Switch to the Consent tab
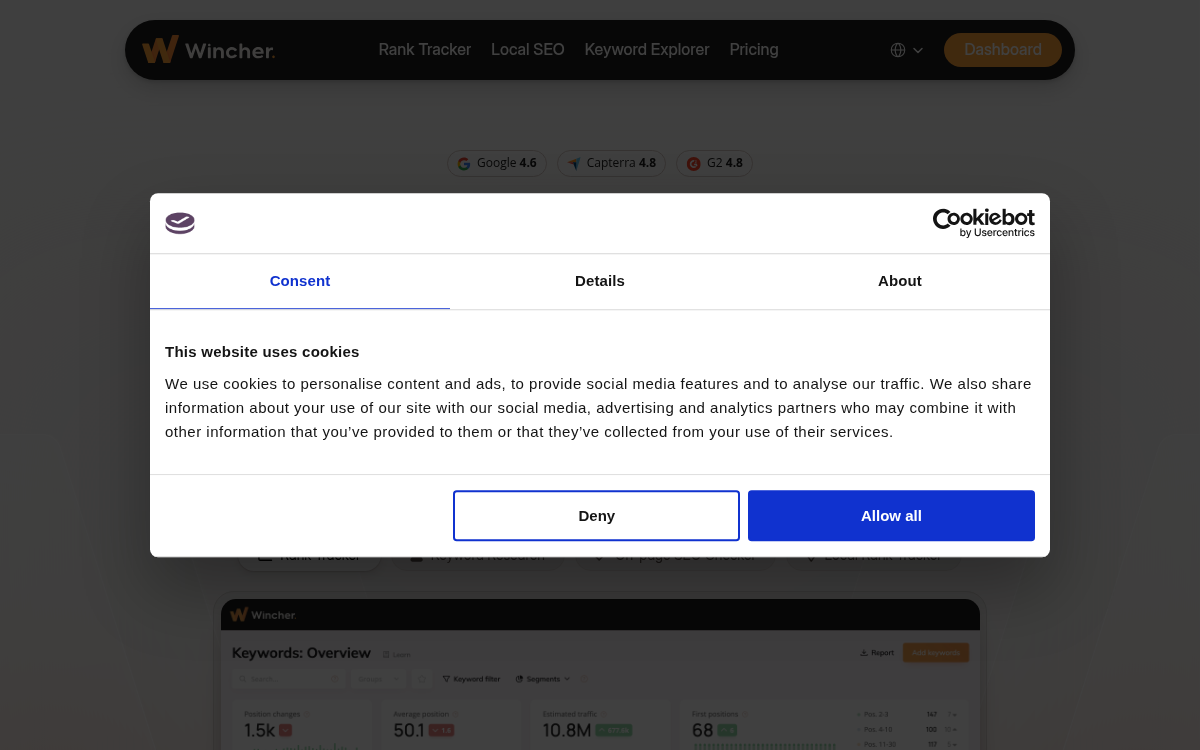 (x=300, y=281)
